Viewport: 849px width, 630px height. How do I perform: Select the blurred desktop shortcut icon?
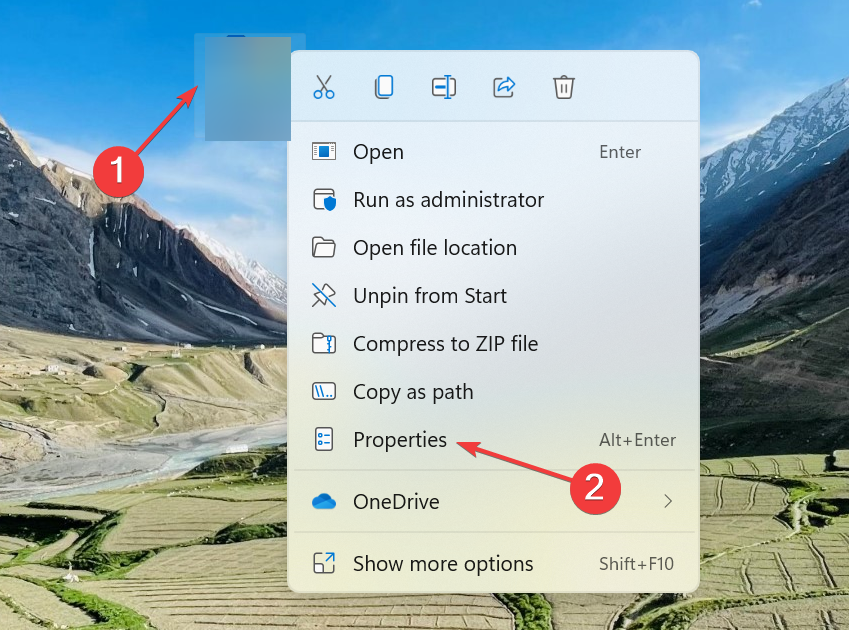(x=248, y=88)
